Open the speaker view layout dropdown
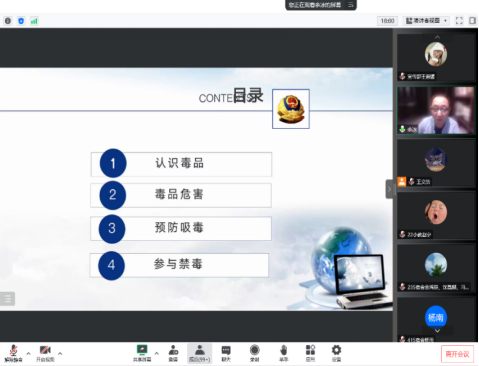This screenshot has width=479, height=366. (x=426, y=21)
